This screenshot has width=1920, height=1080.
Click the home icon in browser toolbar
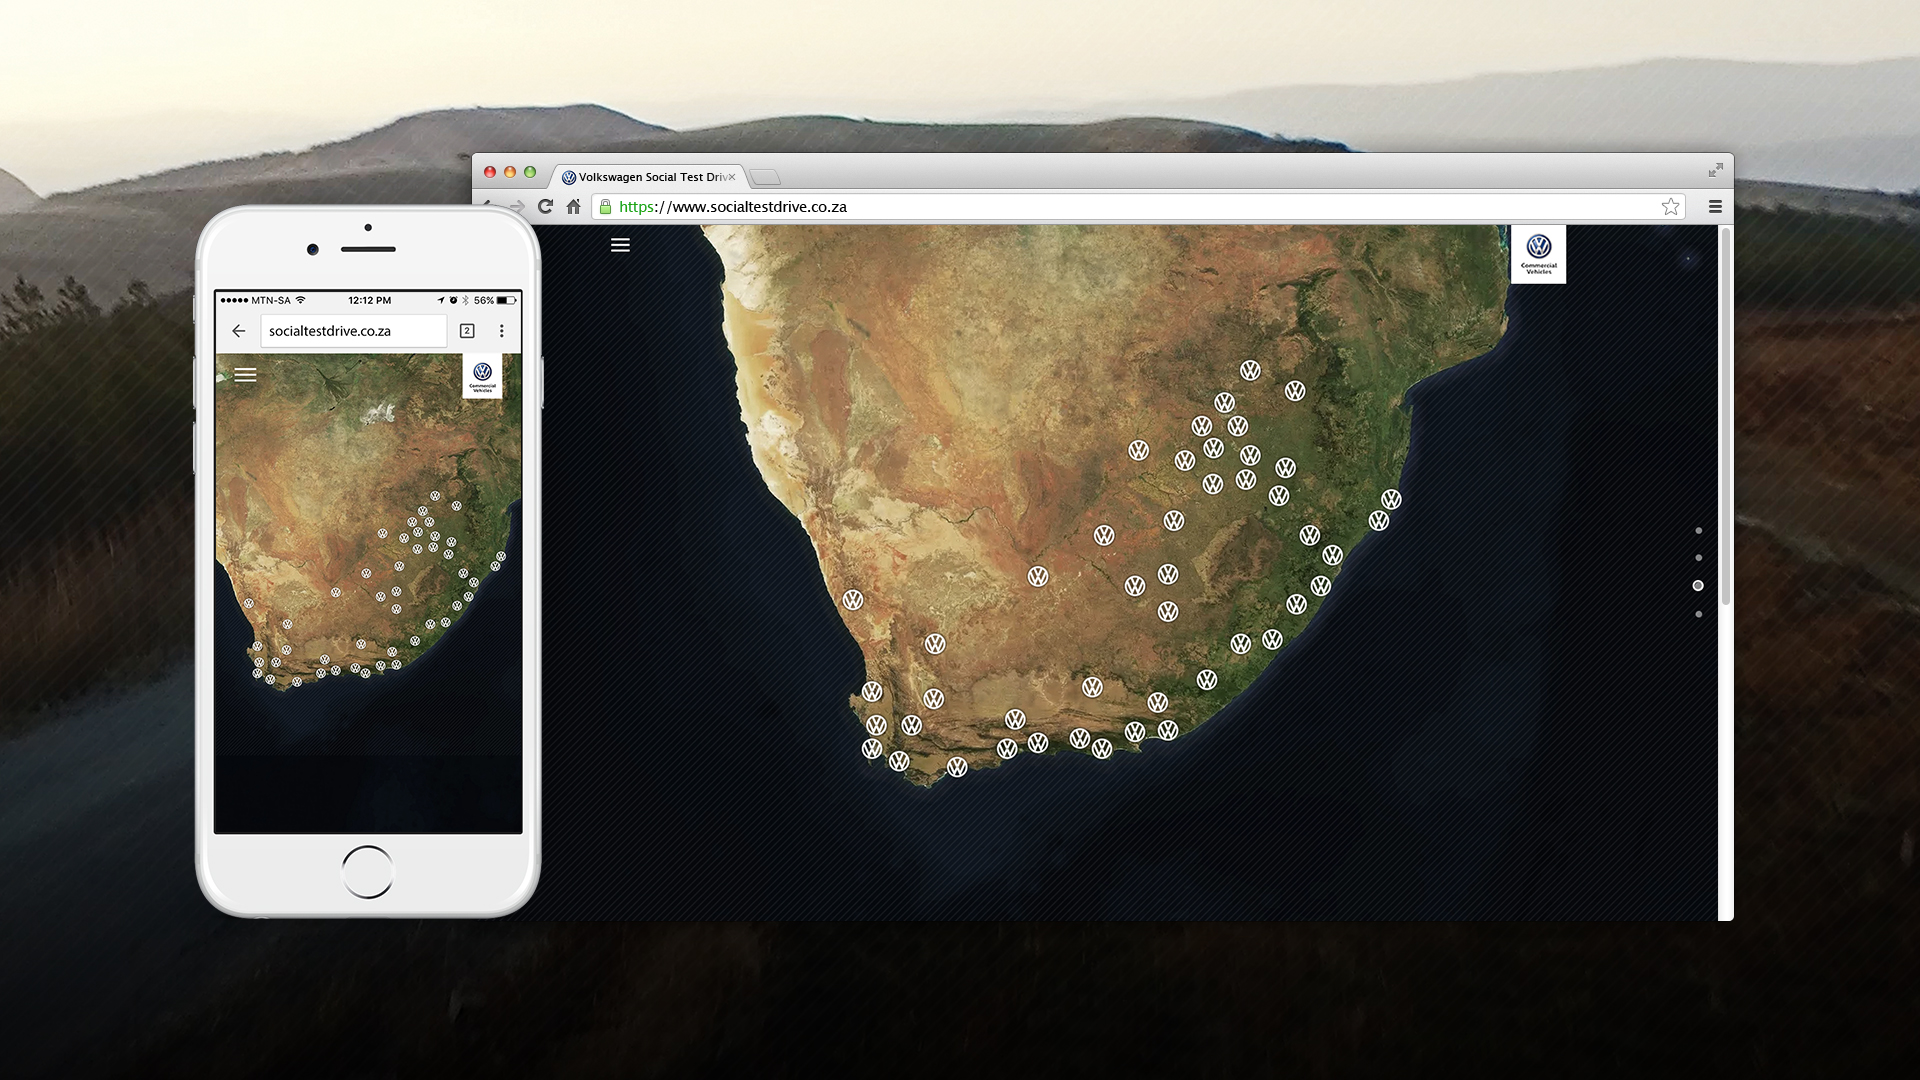pos(573,206)
